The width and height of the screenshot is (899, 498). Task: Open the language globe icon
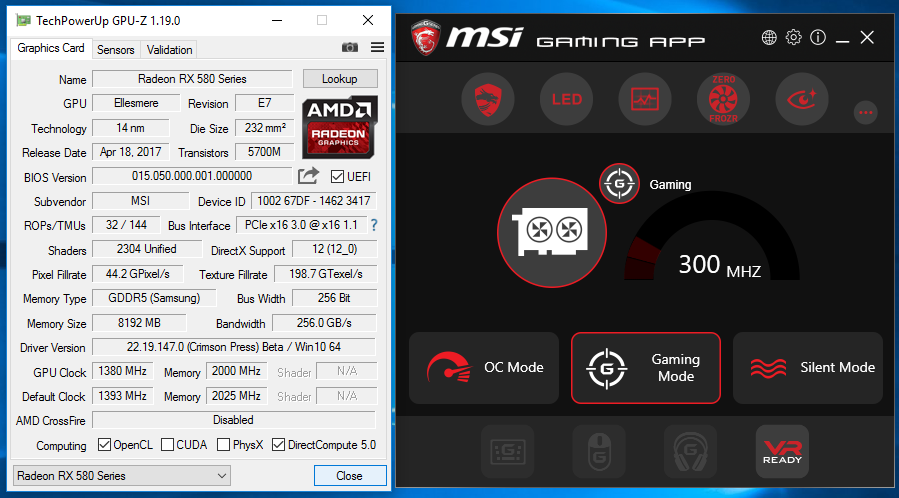(769, 38)
